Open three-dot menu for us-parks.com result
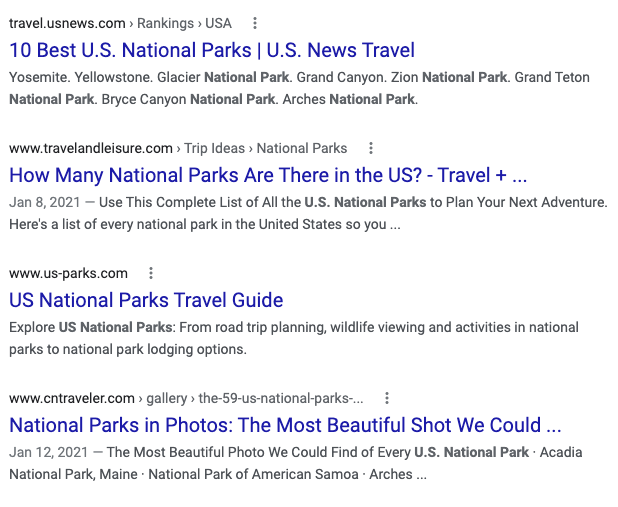618x507 pixels. (151, 273)
